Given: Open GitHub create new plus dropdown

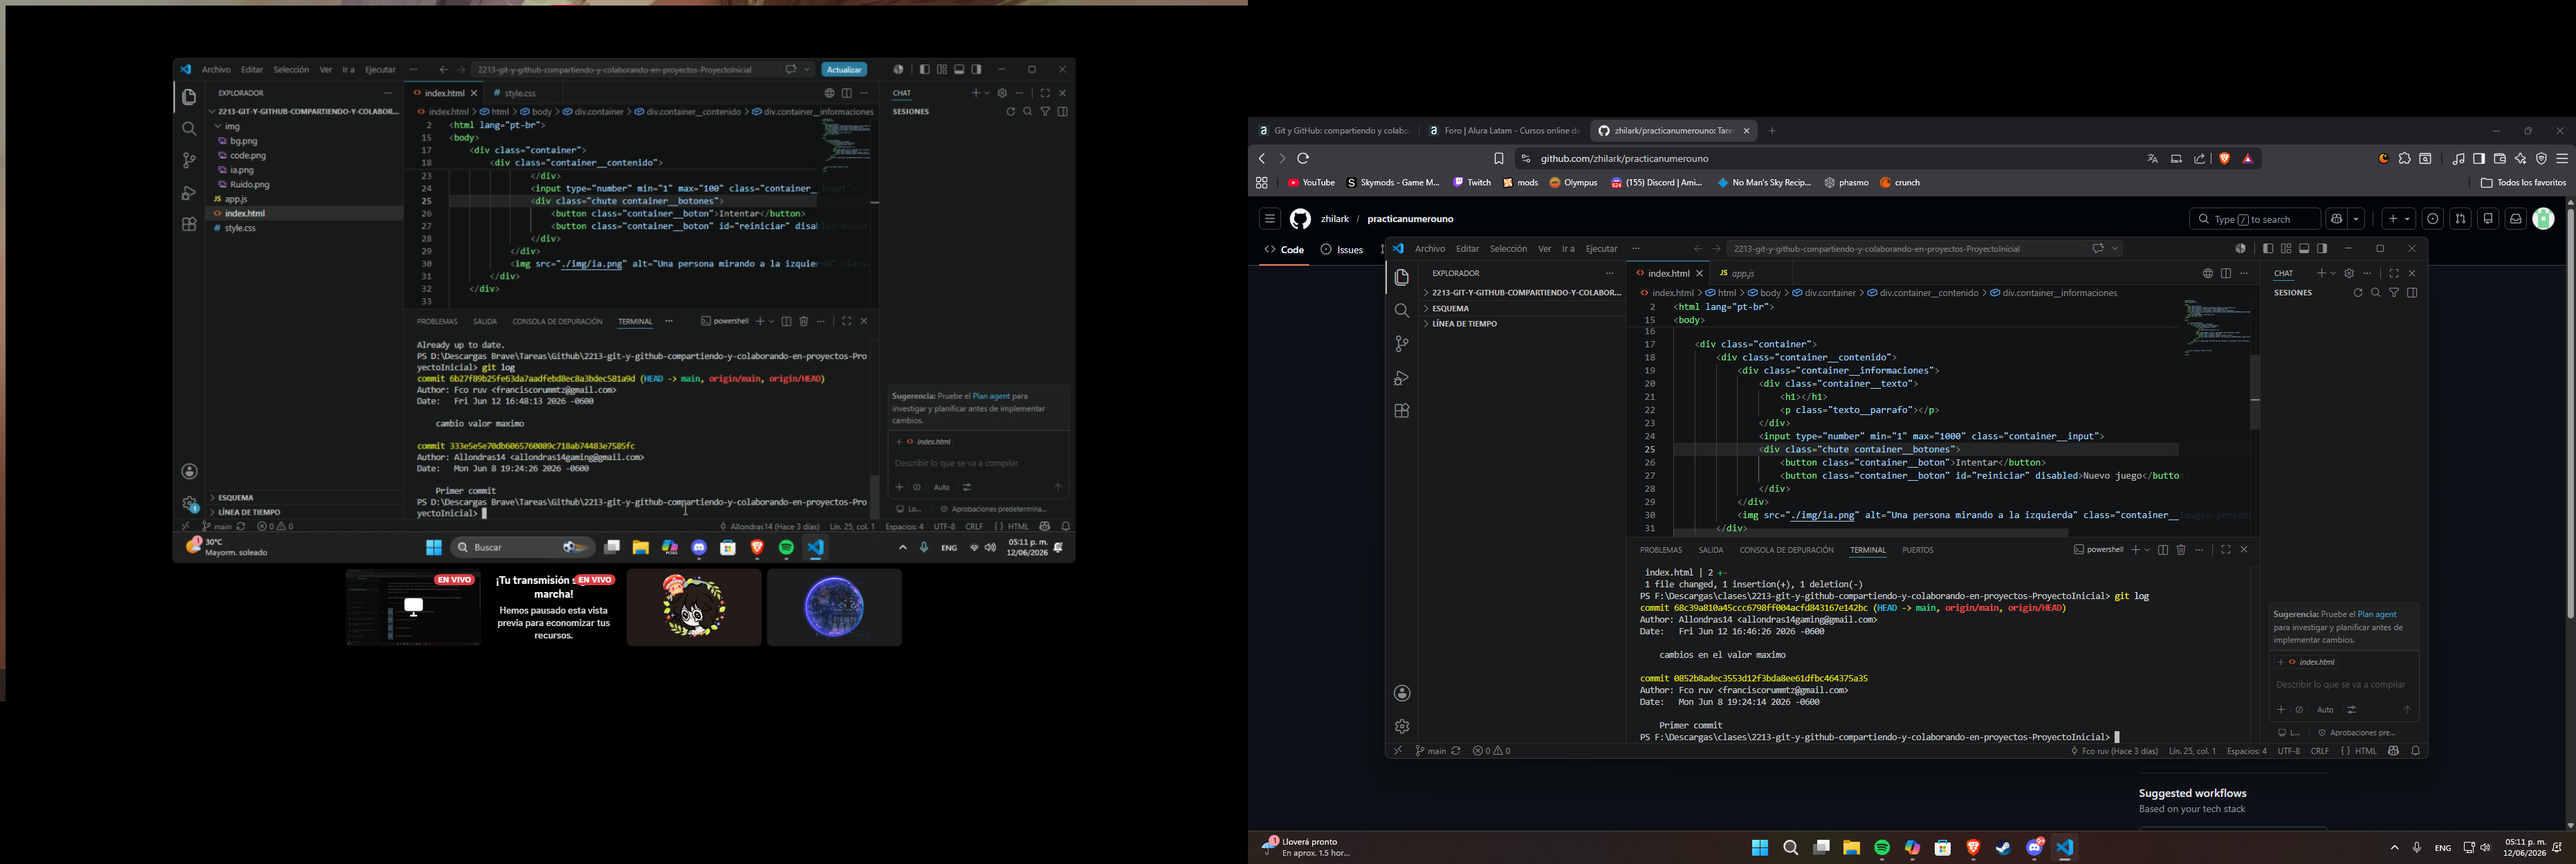Looking at the screenshot, I should (2398, 219).
